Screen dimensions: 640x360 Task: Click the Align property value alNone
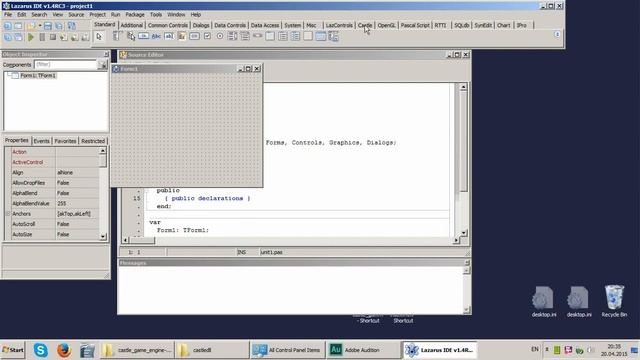pyautogui.click(x=78, y=173)
